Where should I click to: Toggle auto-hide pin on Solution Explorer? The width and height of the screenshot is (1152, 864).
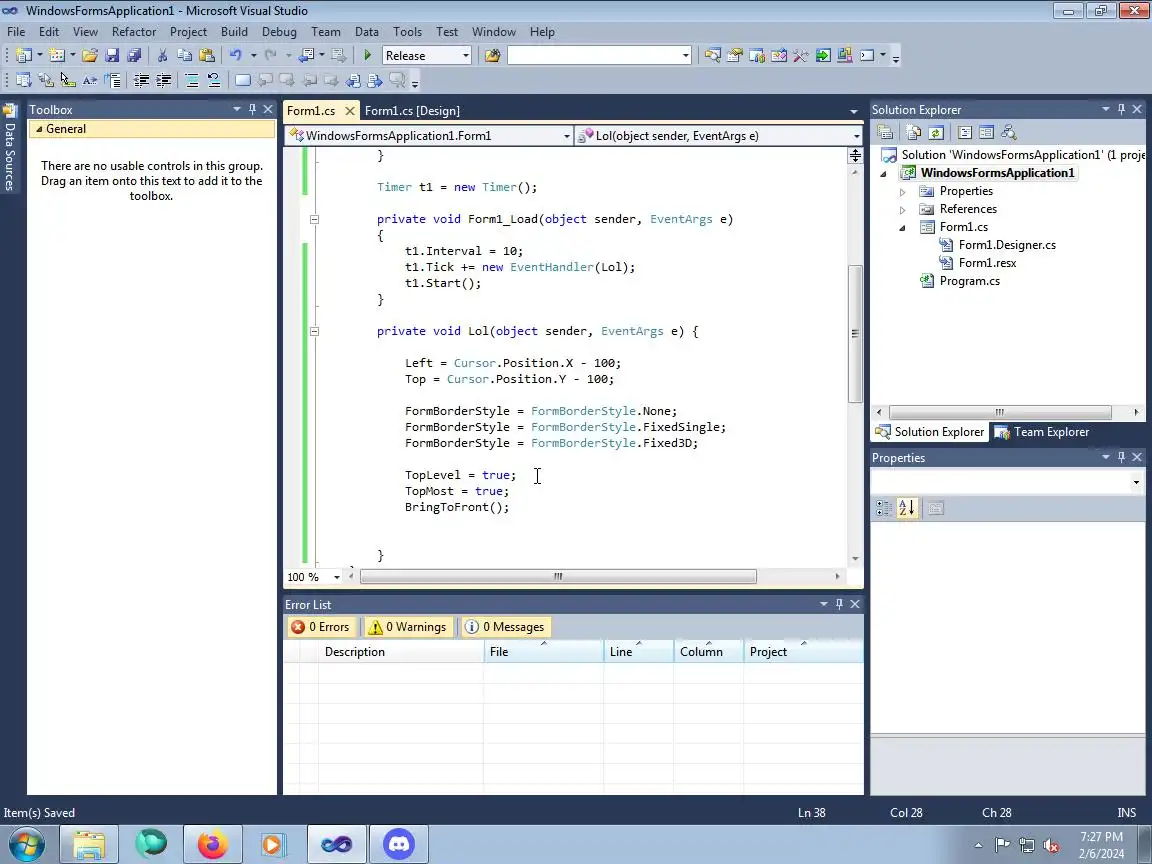point(1121,109)
